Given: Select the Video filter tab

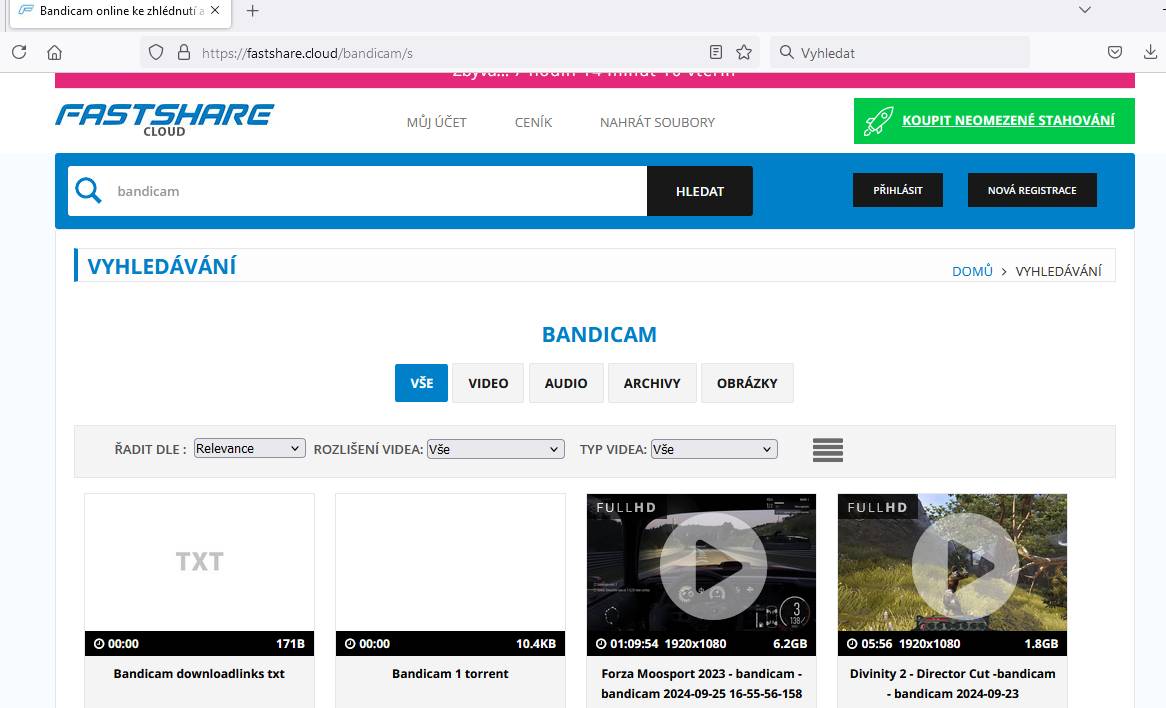Looking at the screenshot, I should (x=488, y=383).
